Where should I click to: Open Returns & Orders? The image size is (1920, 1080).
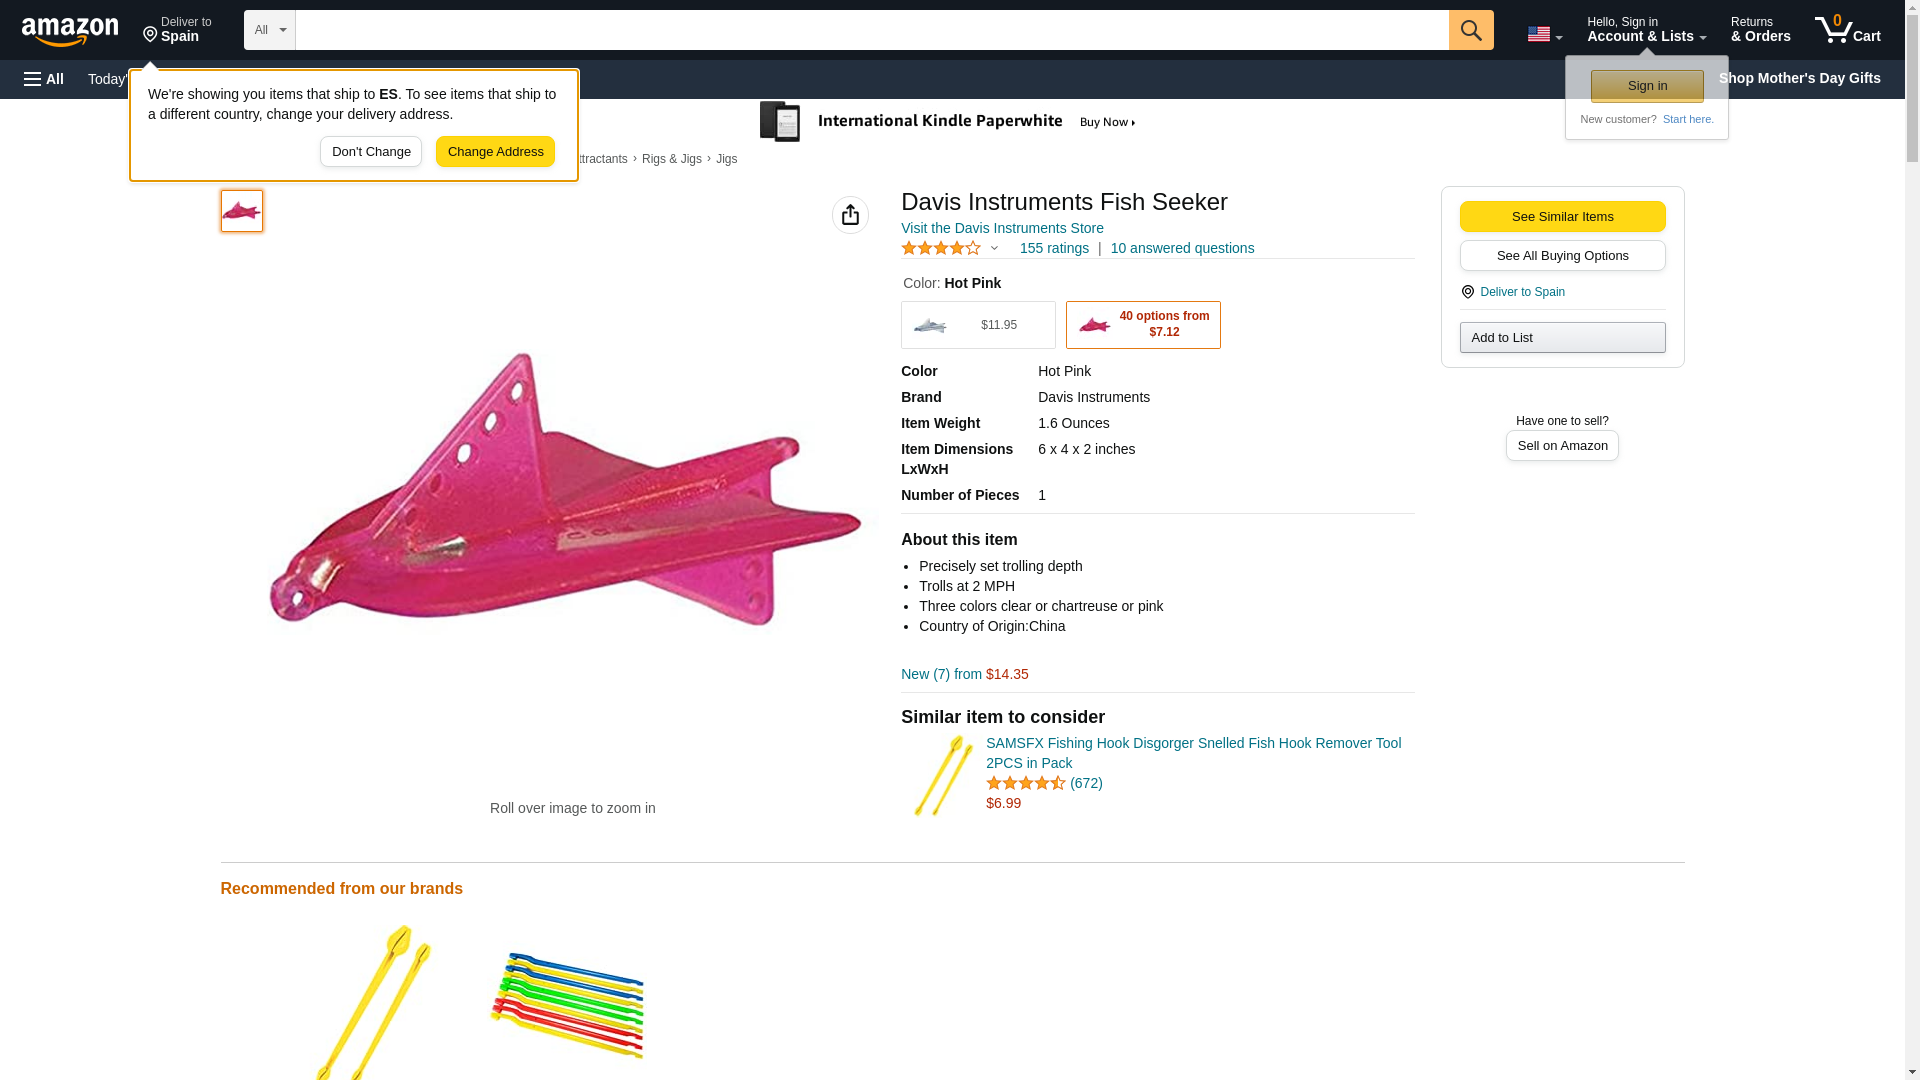(x=1759, y=30)
